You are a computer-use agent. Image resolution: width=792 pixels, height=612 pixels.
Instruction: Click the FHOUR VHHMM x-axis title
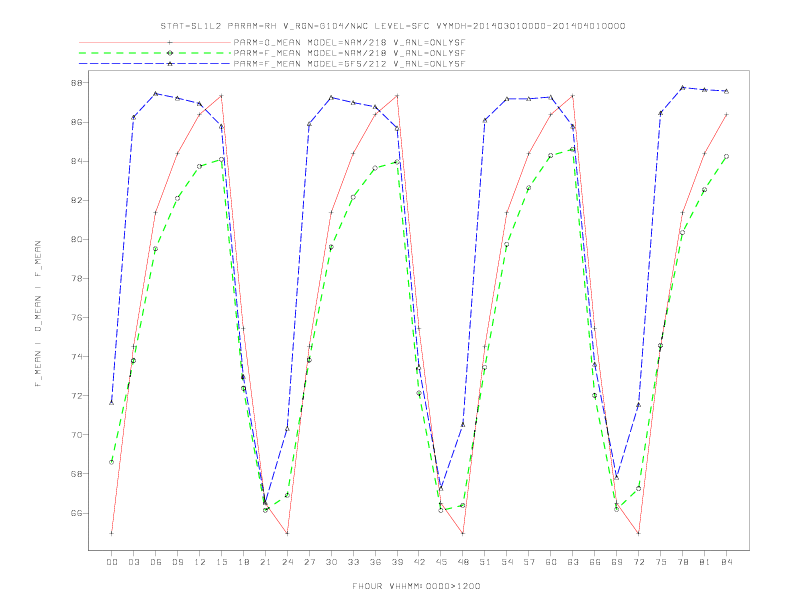pos(416,586)
